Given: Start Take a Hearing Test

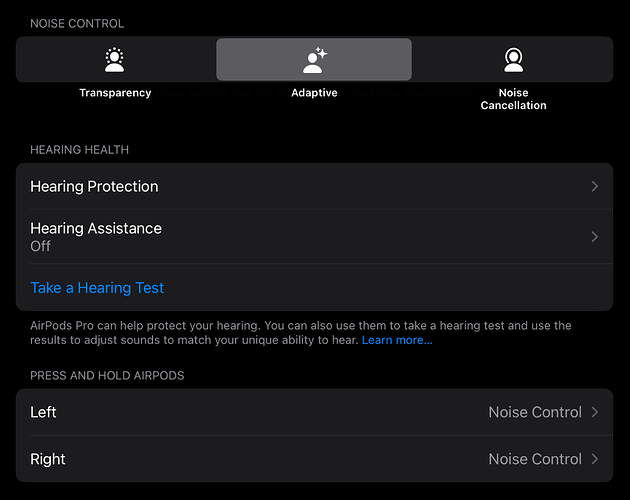Looking at the screenshot, I should [x=97, y=288].
